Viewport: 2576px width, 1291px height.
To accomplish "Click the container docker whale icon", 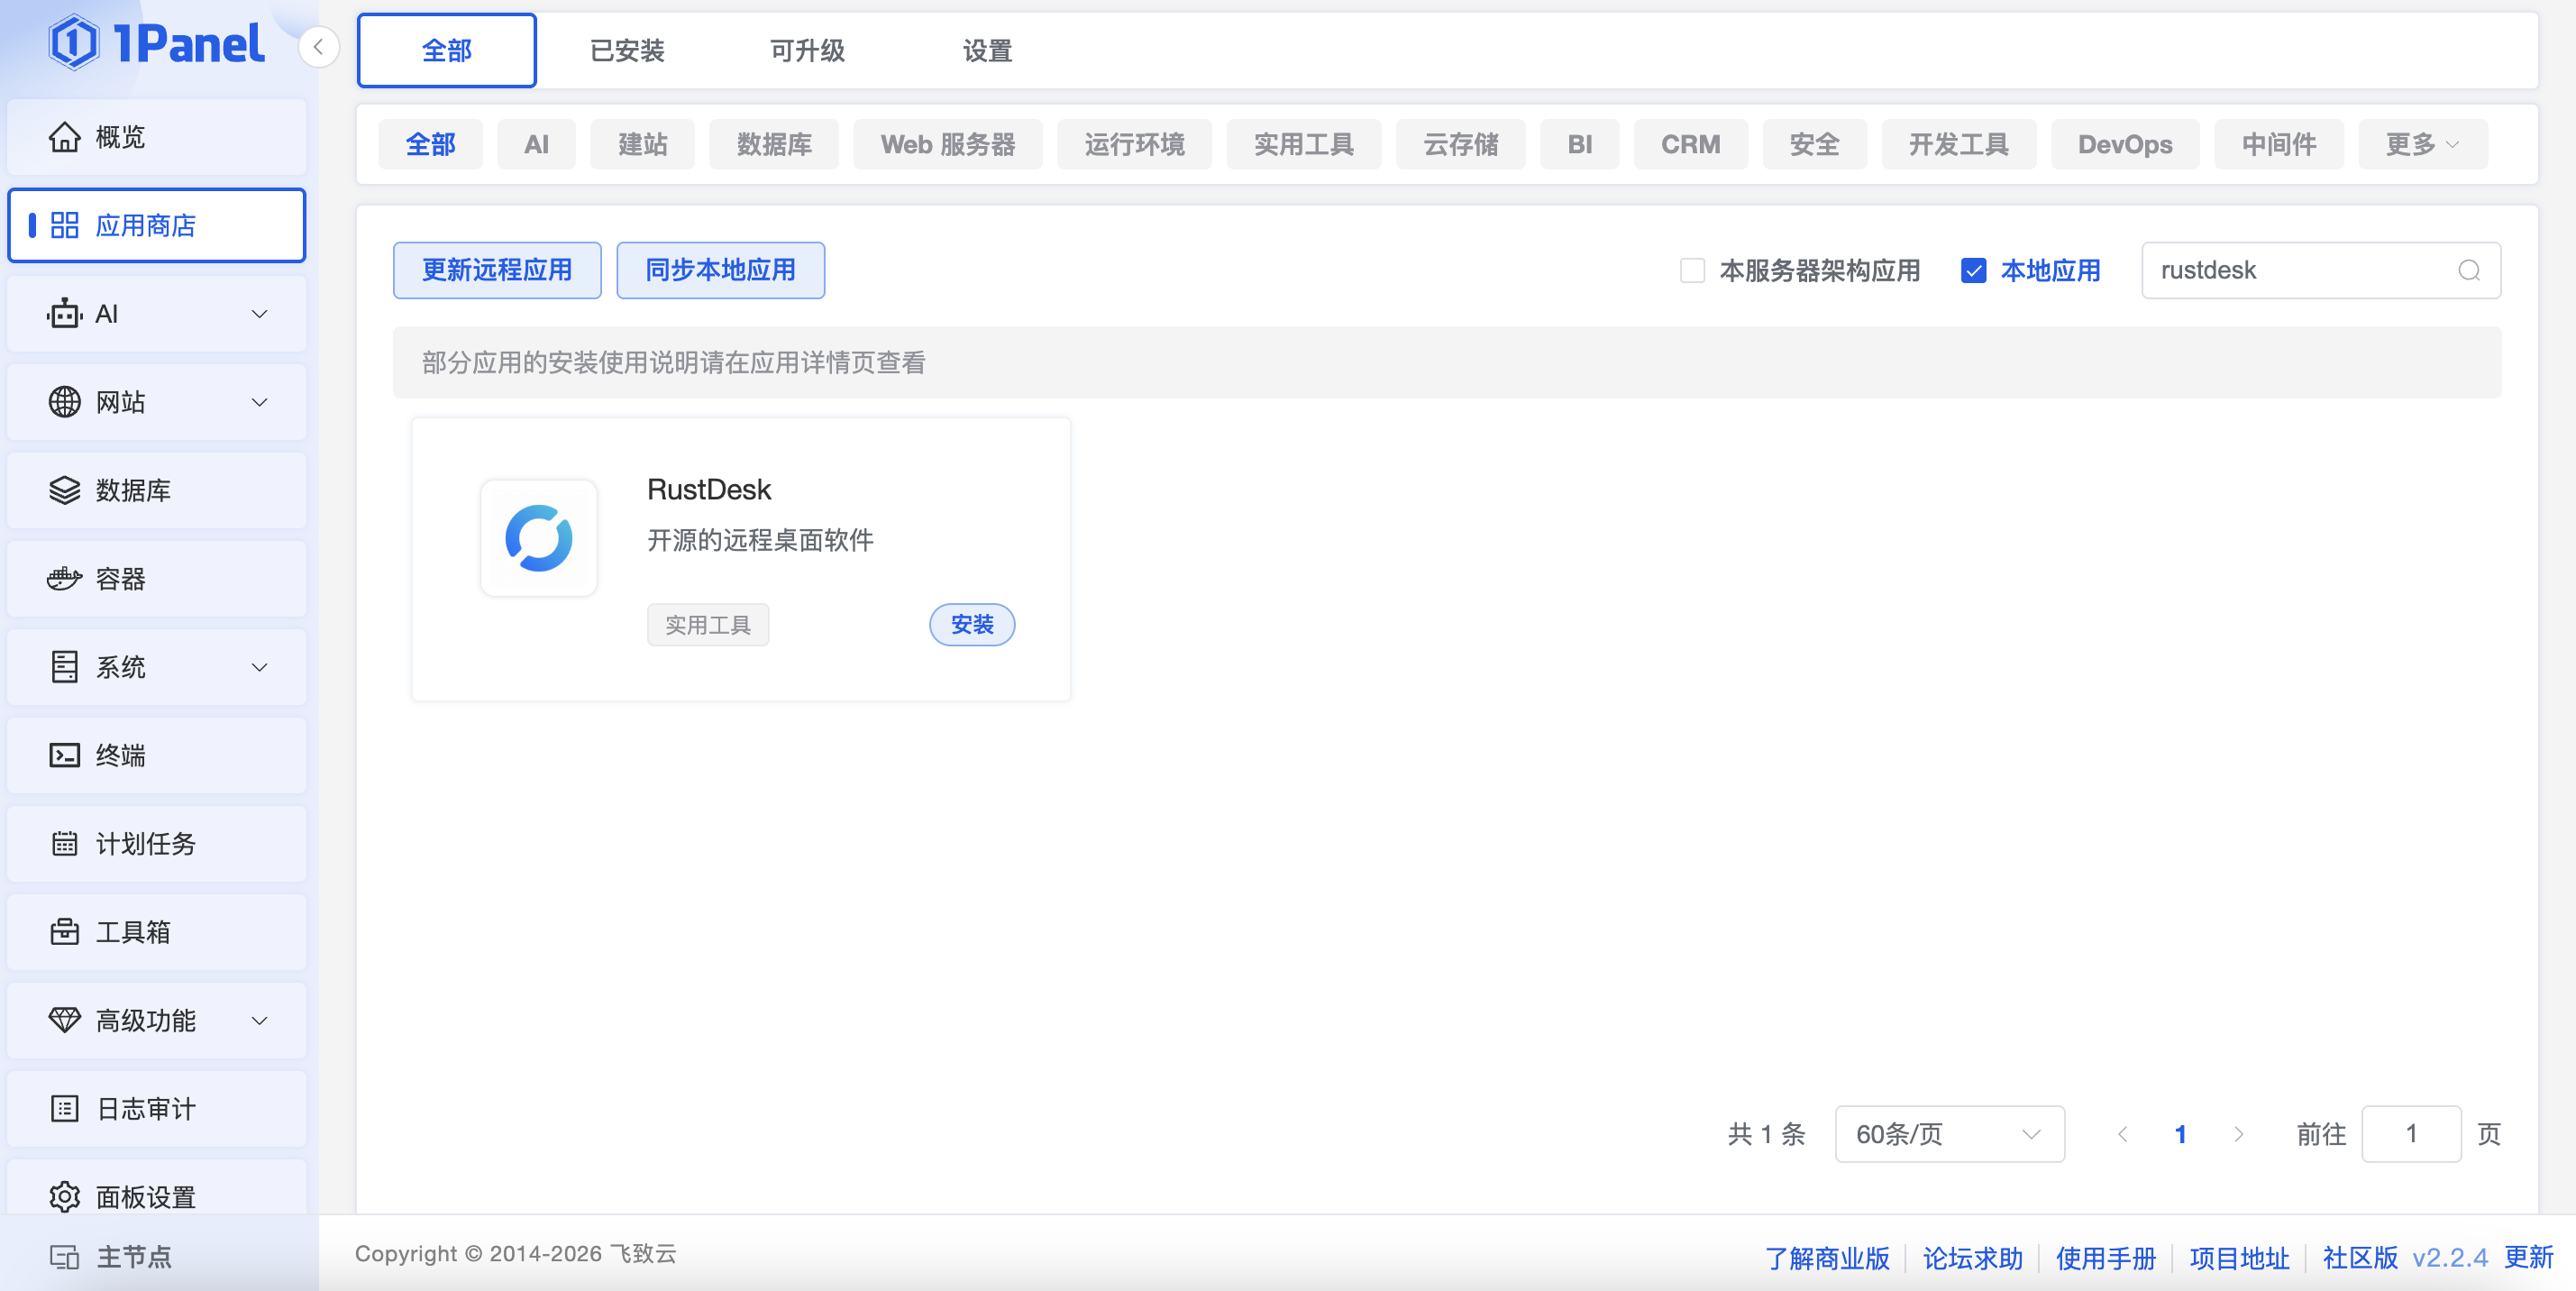I will [x=65, y=578].
